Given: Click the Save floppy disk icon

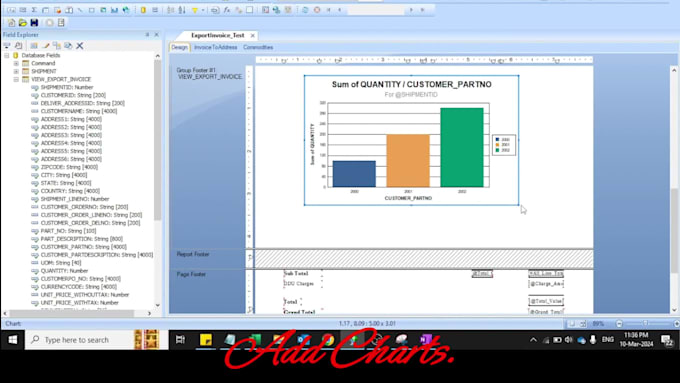Looking at the screenshot, I should click(34, 23).
